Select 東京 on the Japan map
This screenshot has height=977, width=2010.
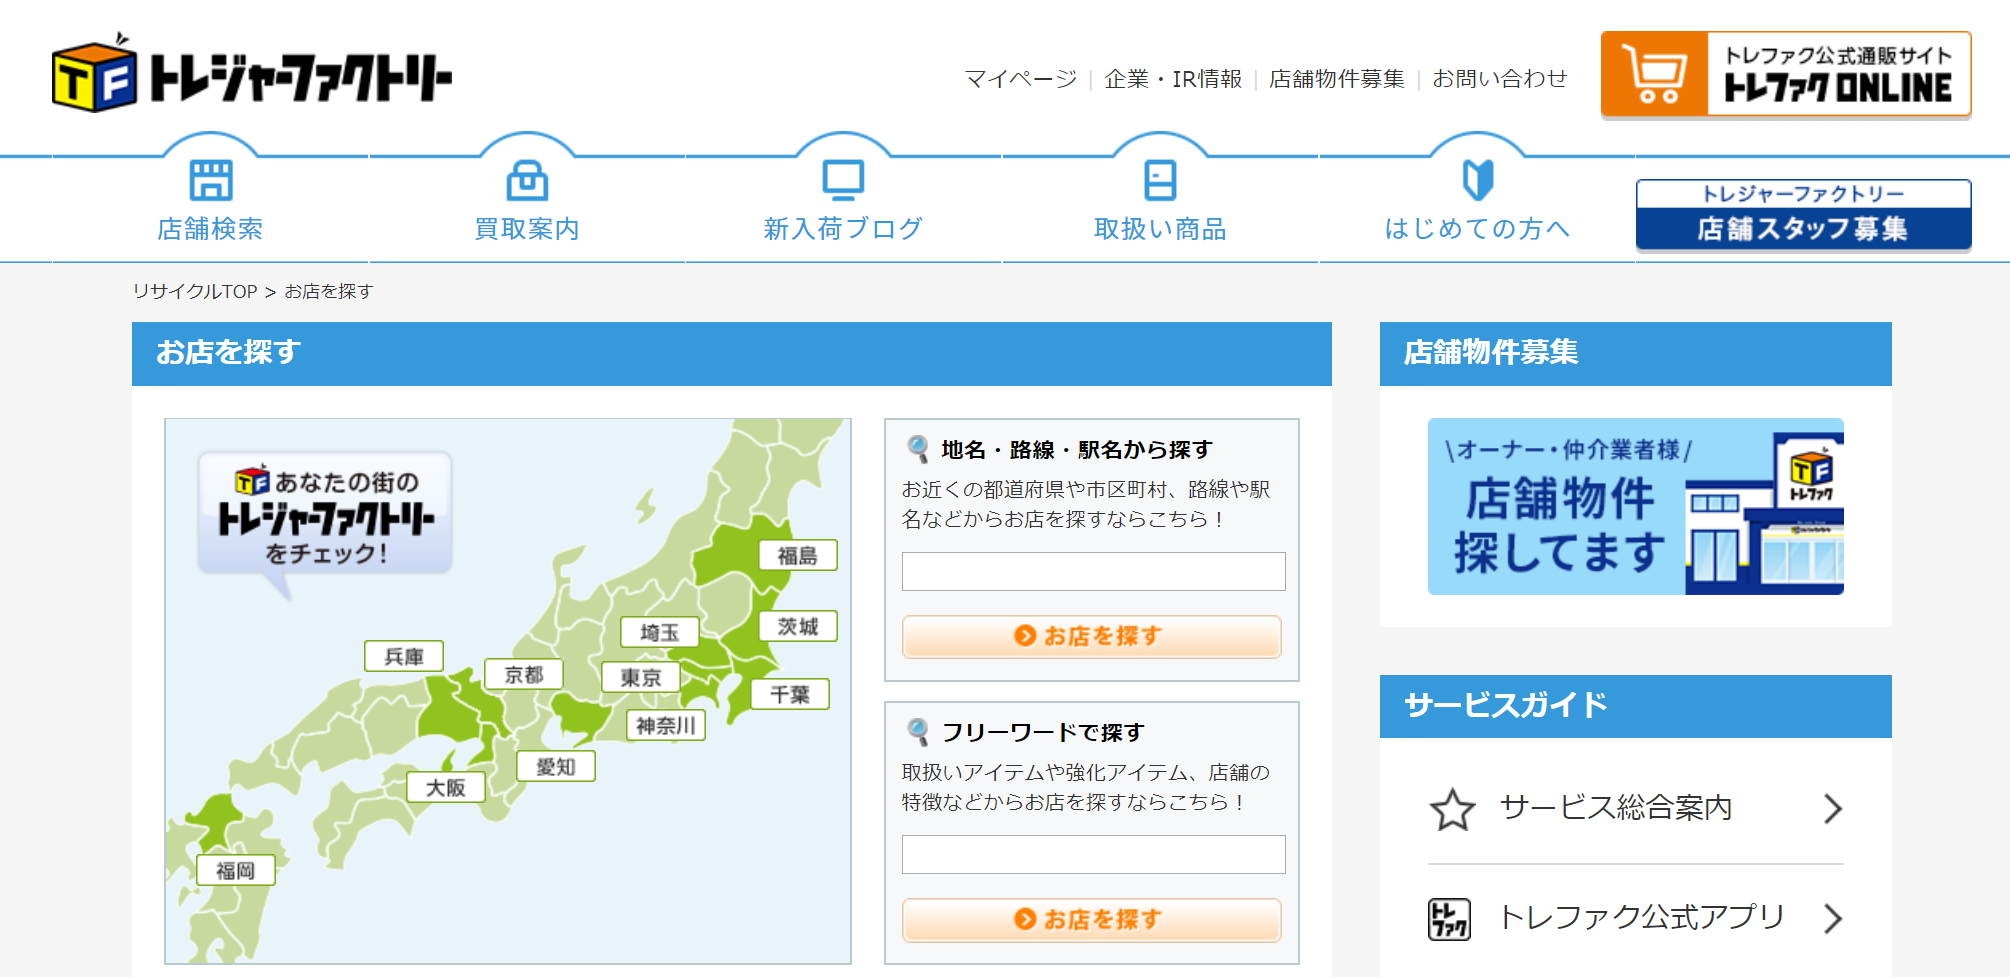pos(641,677)
